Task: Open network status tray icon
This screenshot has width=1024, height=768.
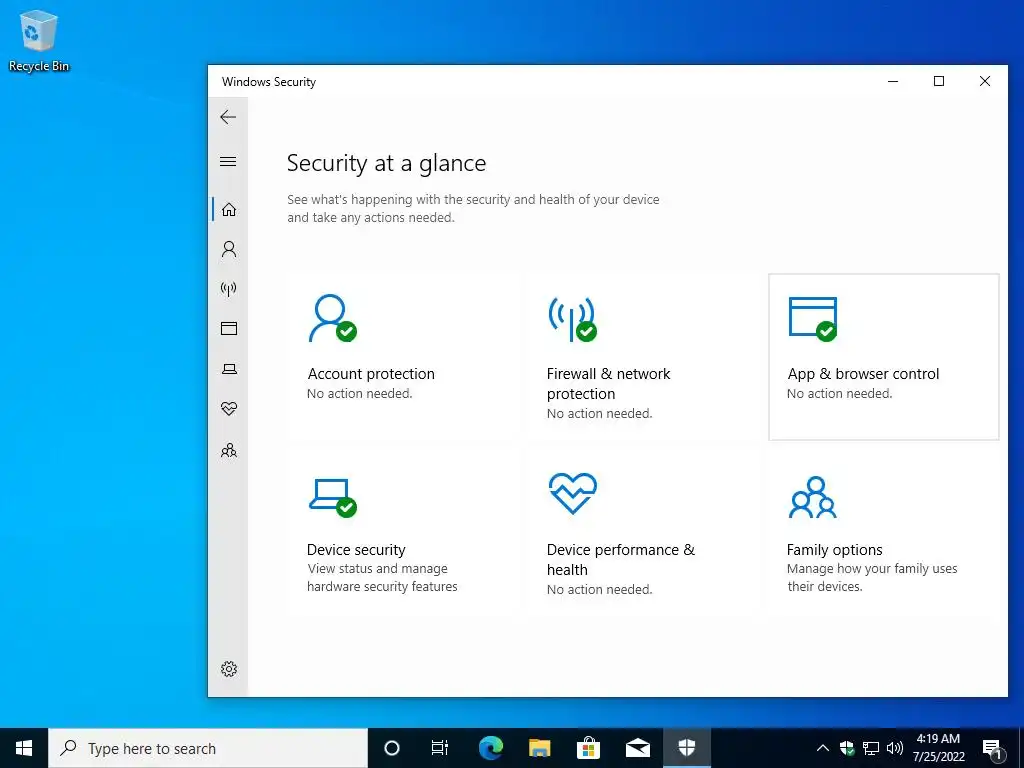Action: click(x=871, y=748)
